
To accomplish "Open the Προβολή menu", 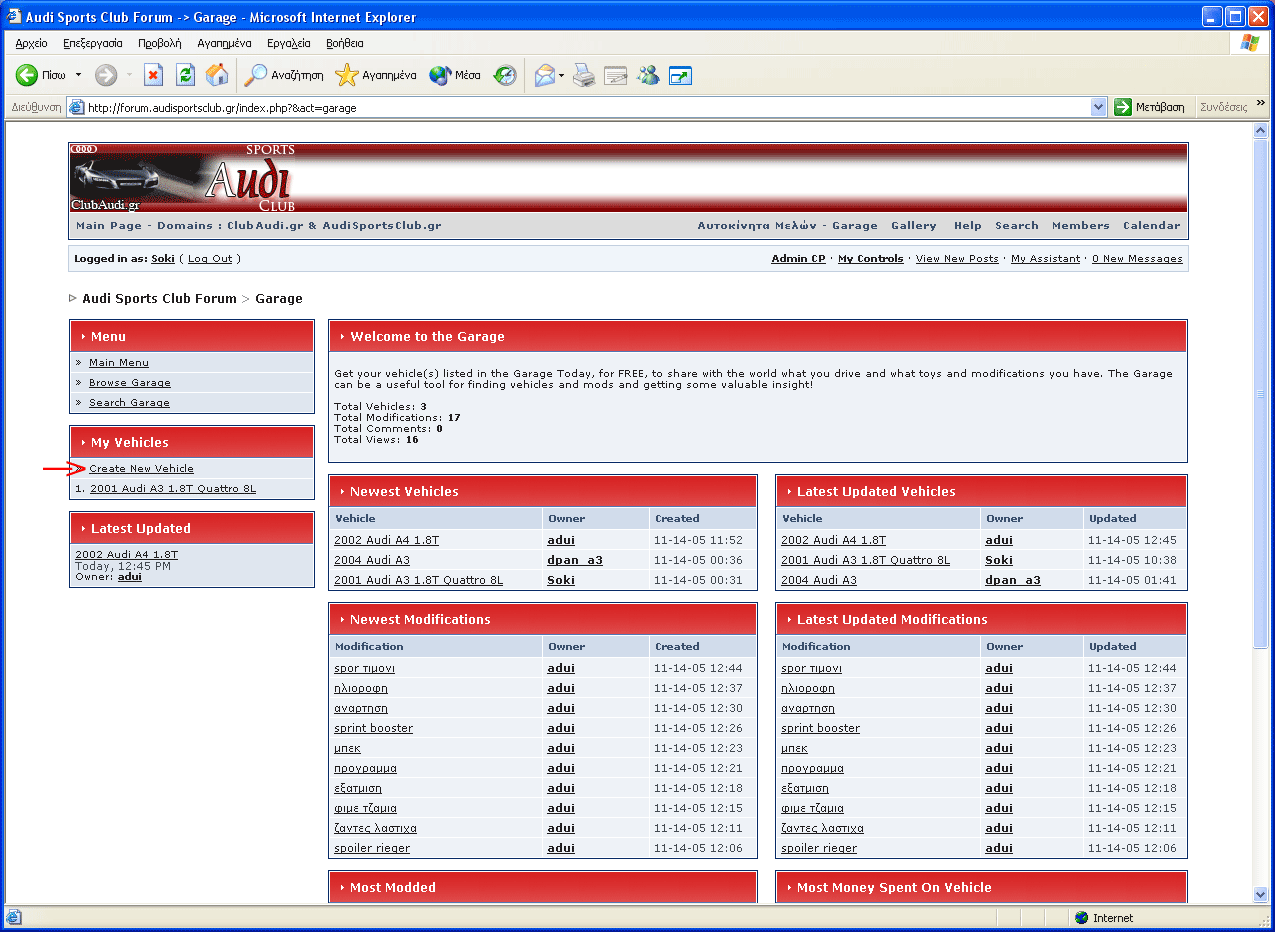I will pos(159,43).
